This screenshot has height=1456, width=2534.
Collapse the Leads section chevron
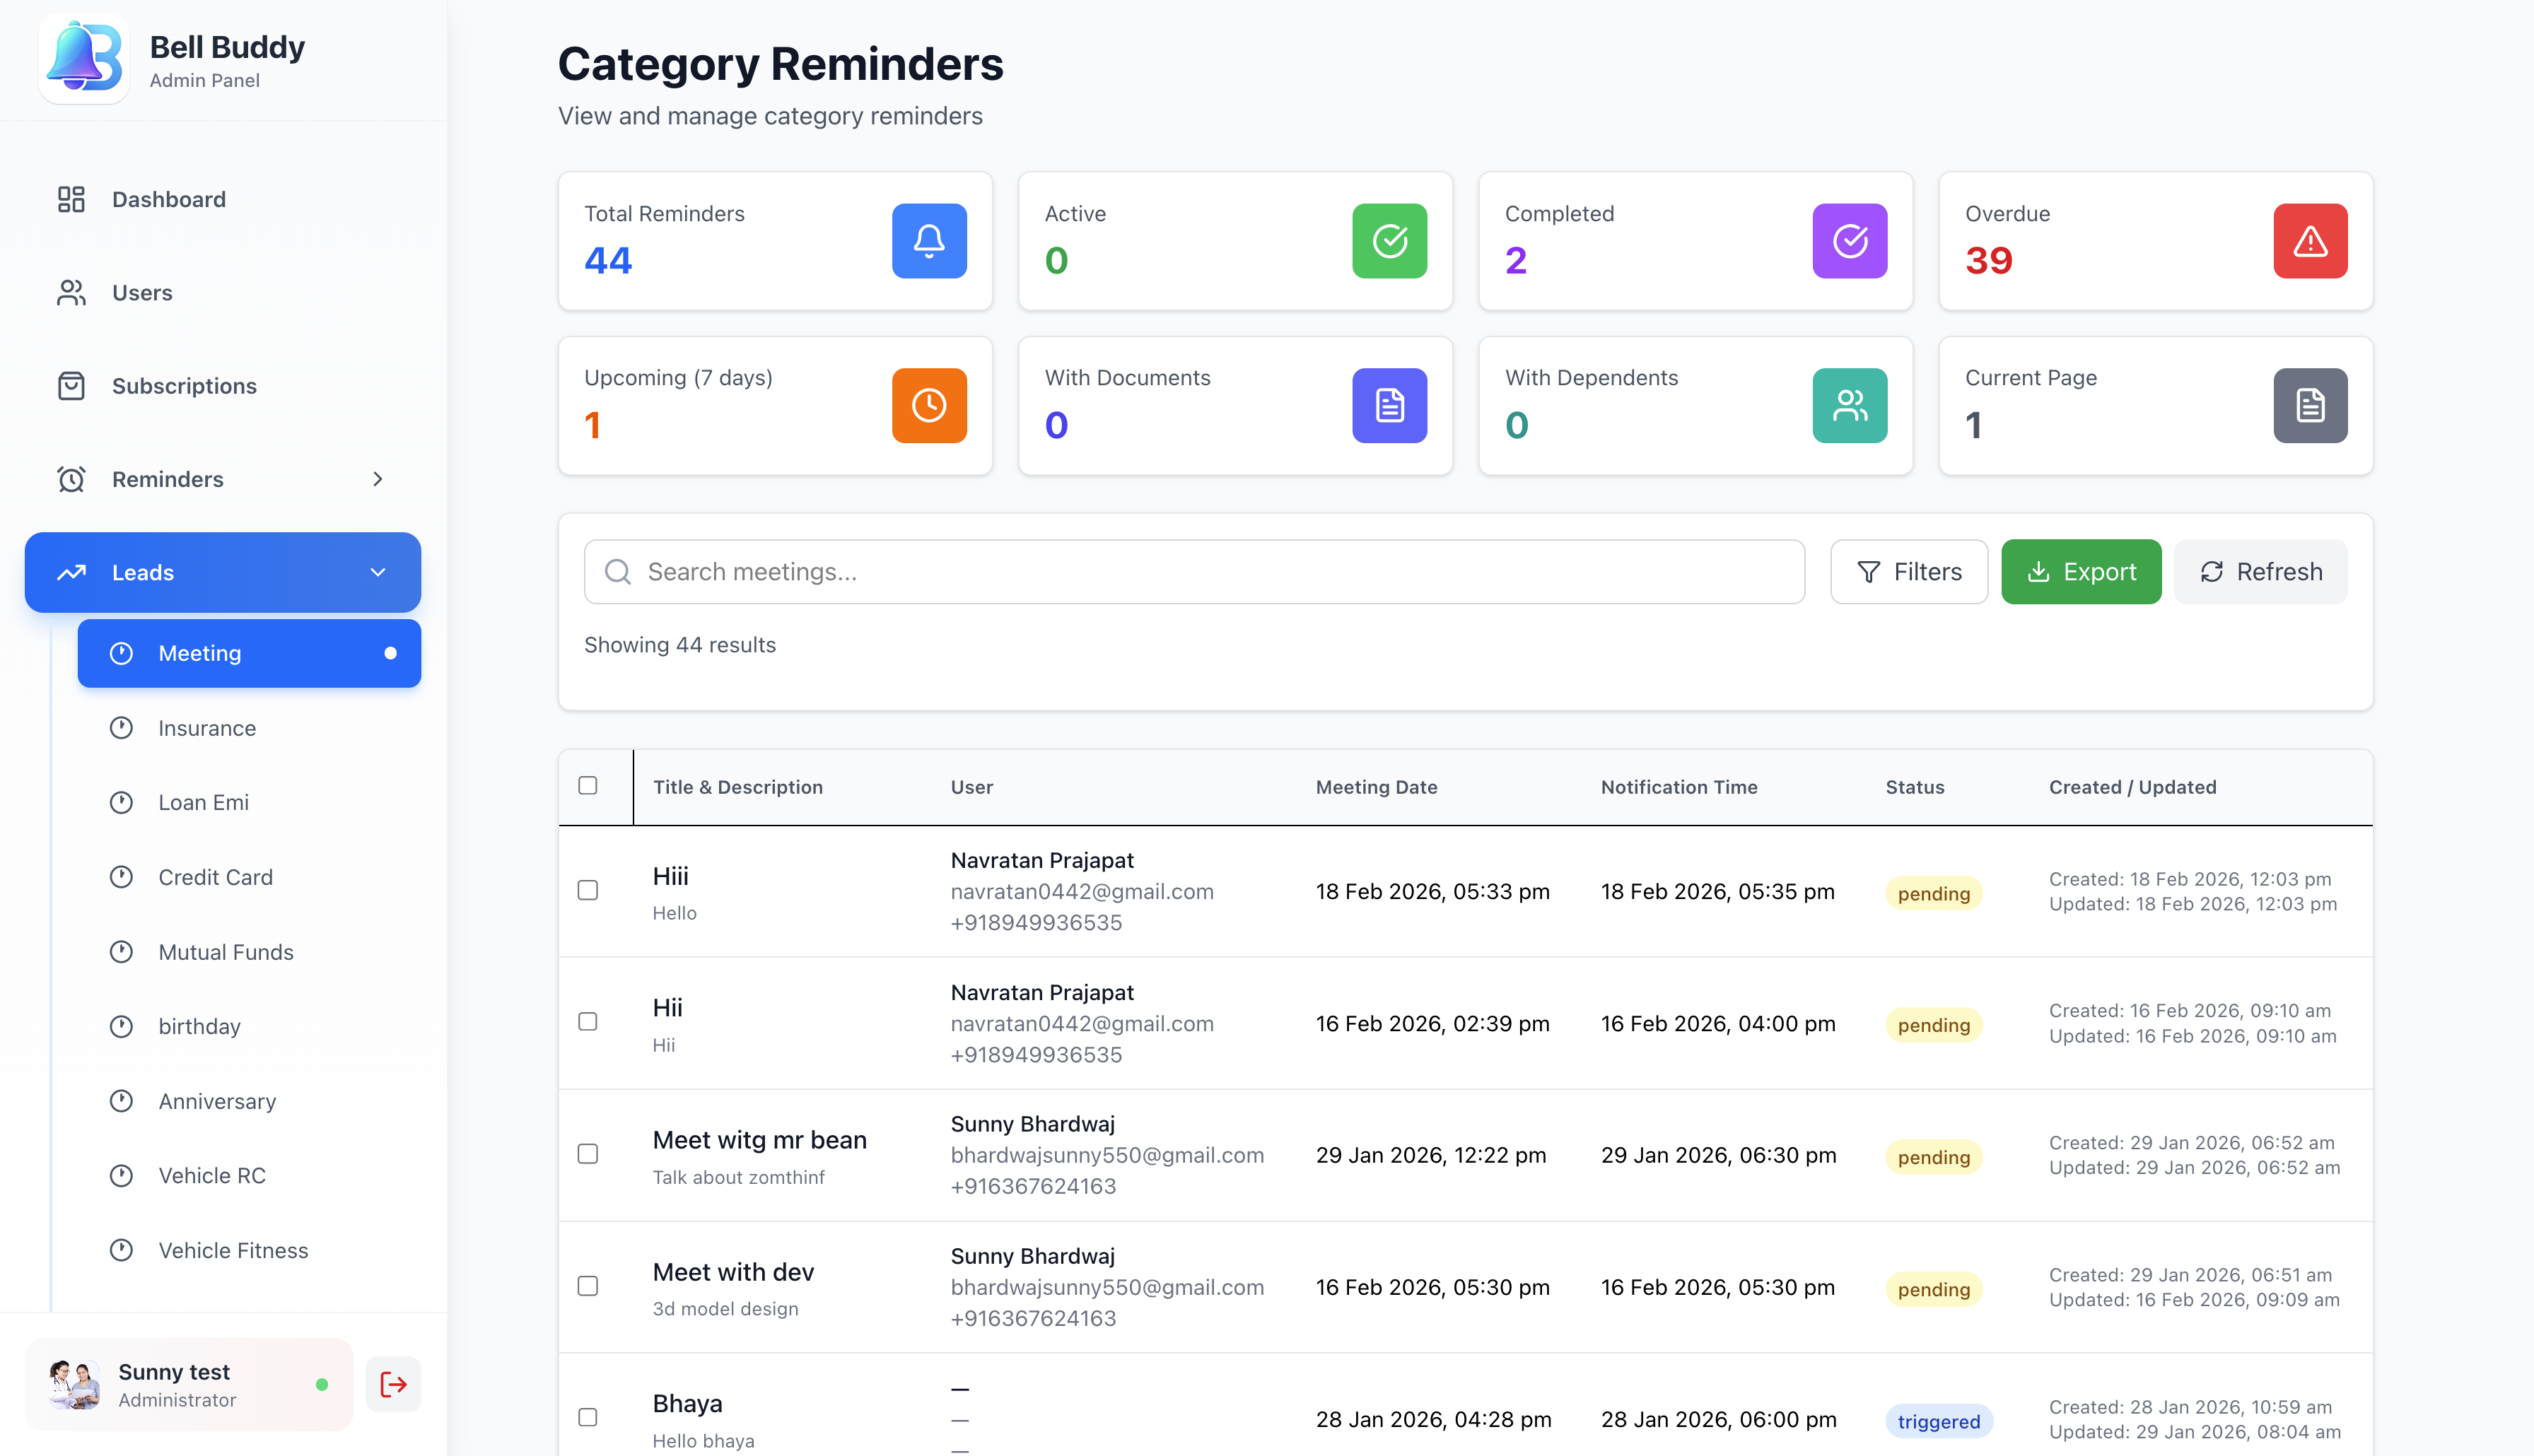[x=377, y=572]
